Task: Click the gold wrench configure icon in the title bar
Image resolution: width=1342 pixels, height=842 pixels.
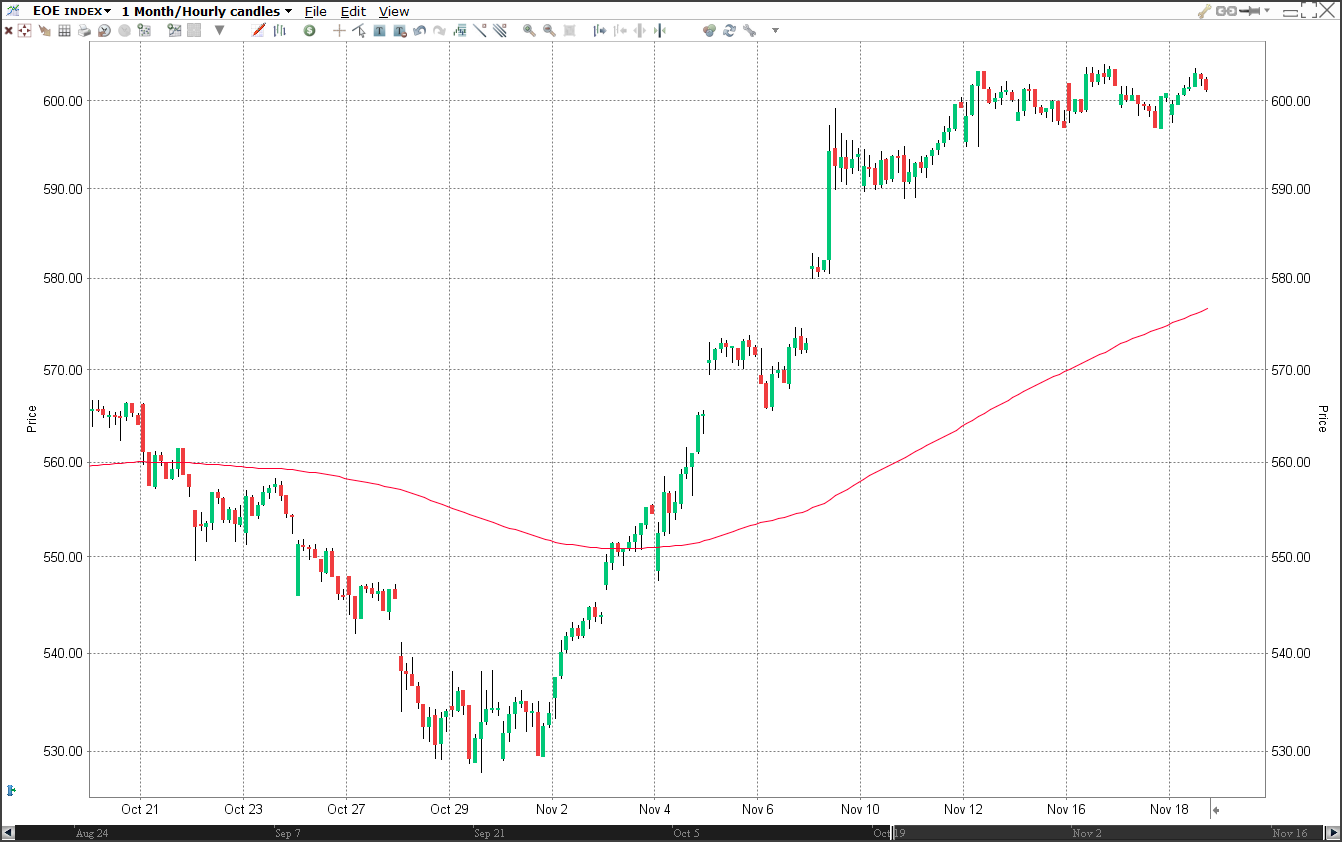Action: point(1205,11)
